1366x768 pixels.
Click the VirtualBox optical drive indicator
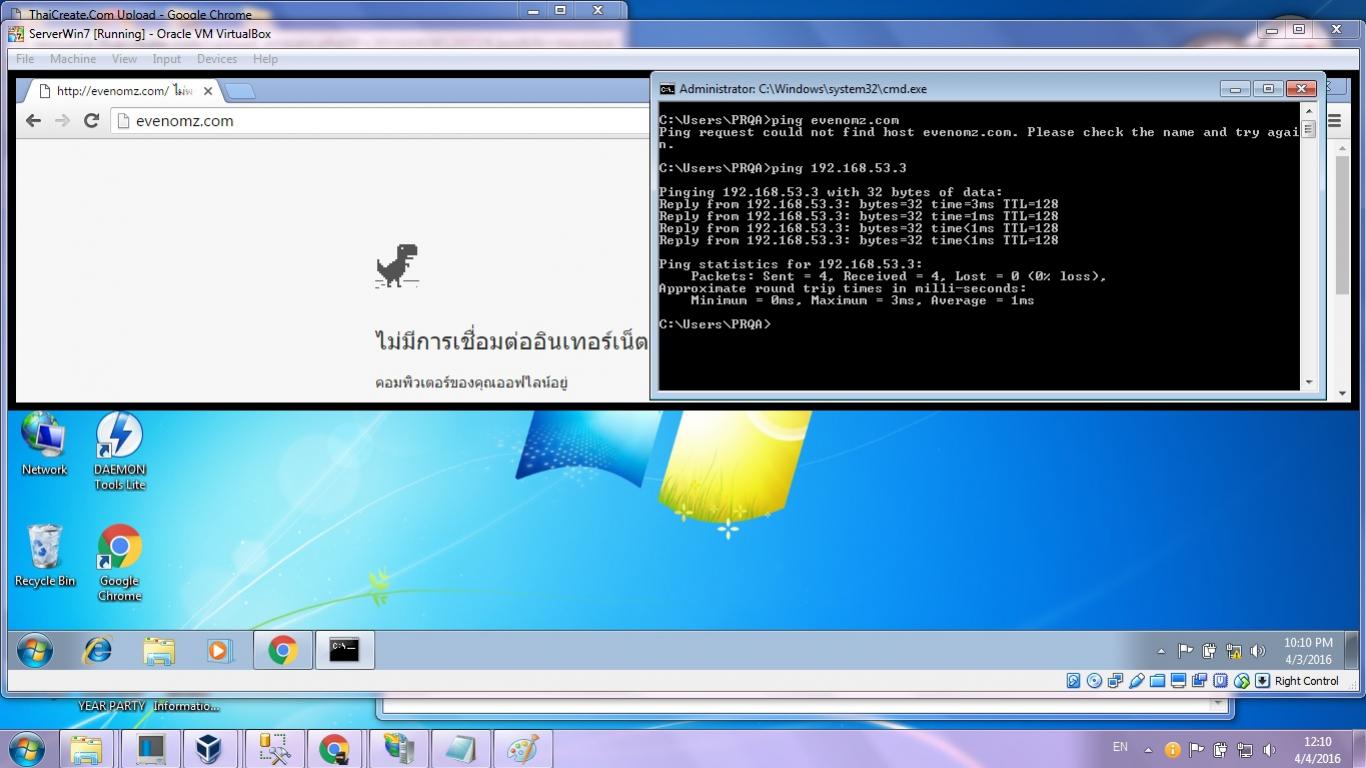click(x=1094, y=681)
